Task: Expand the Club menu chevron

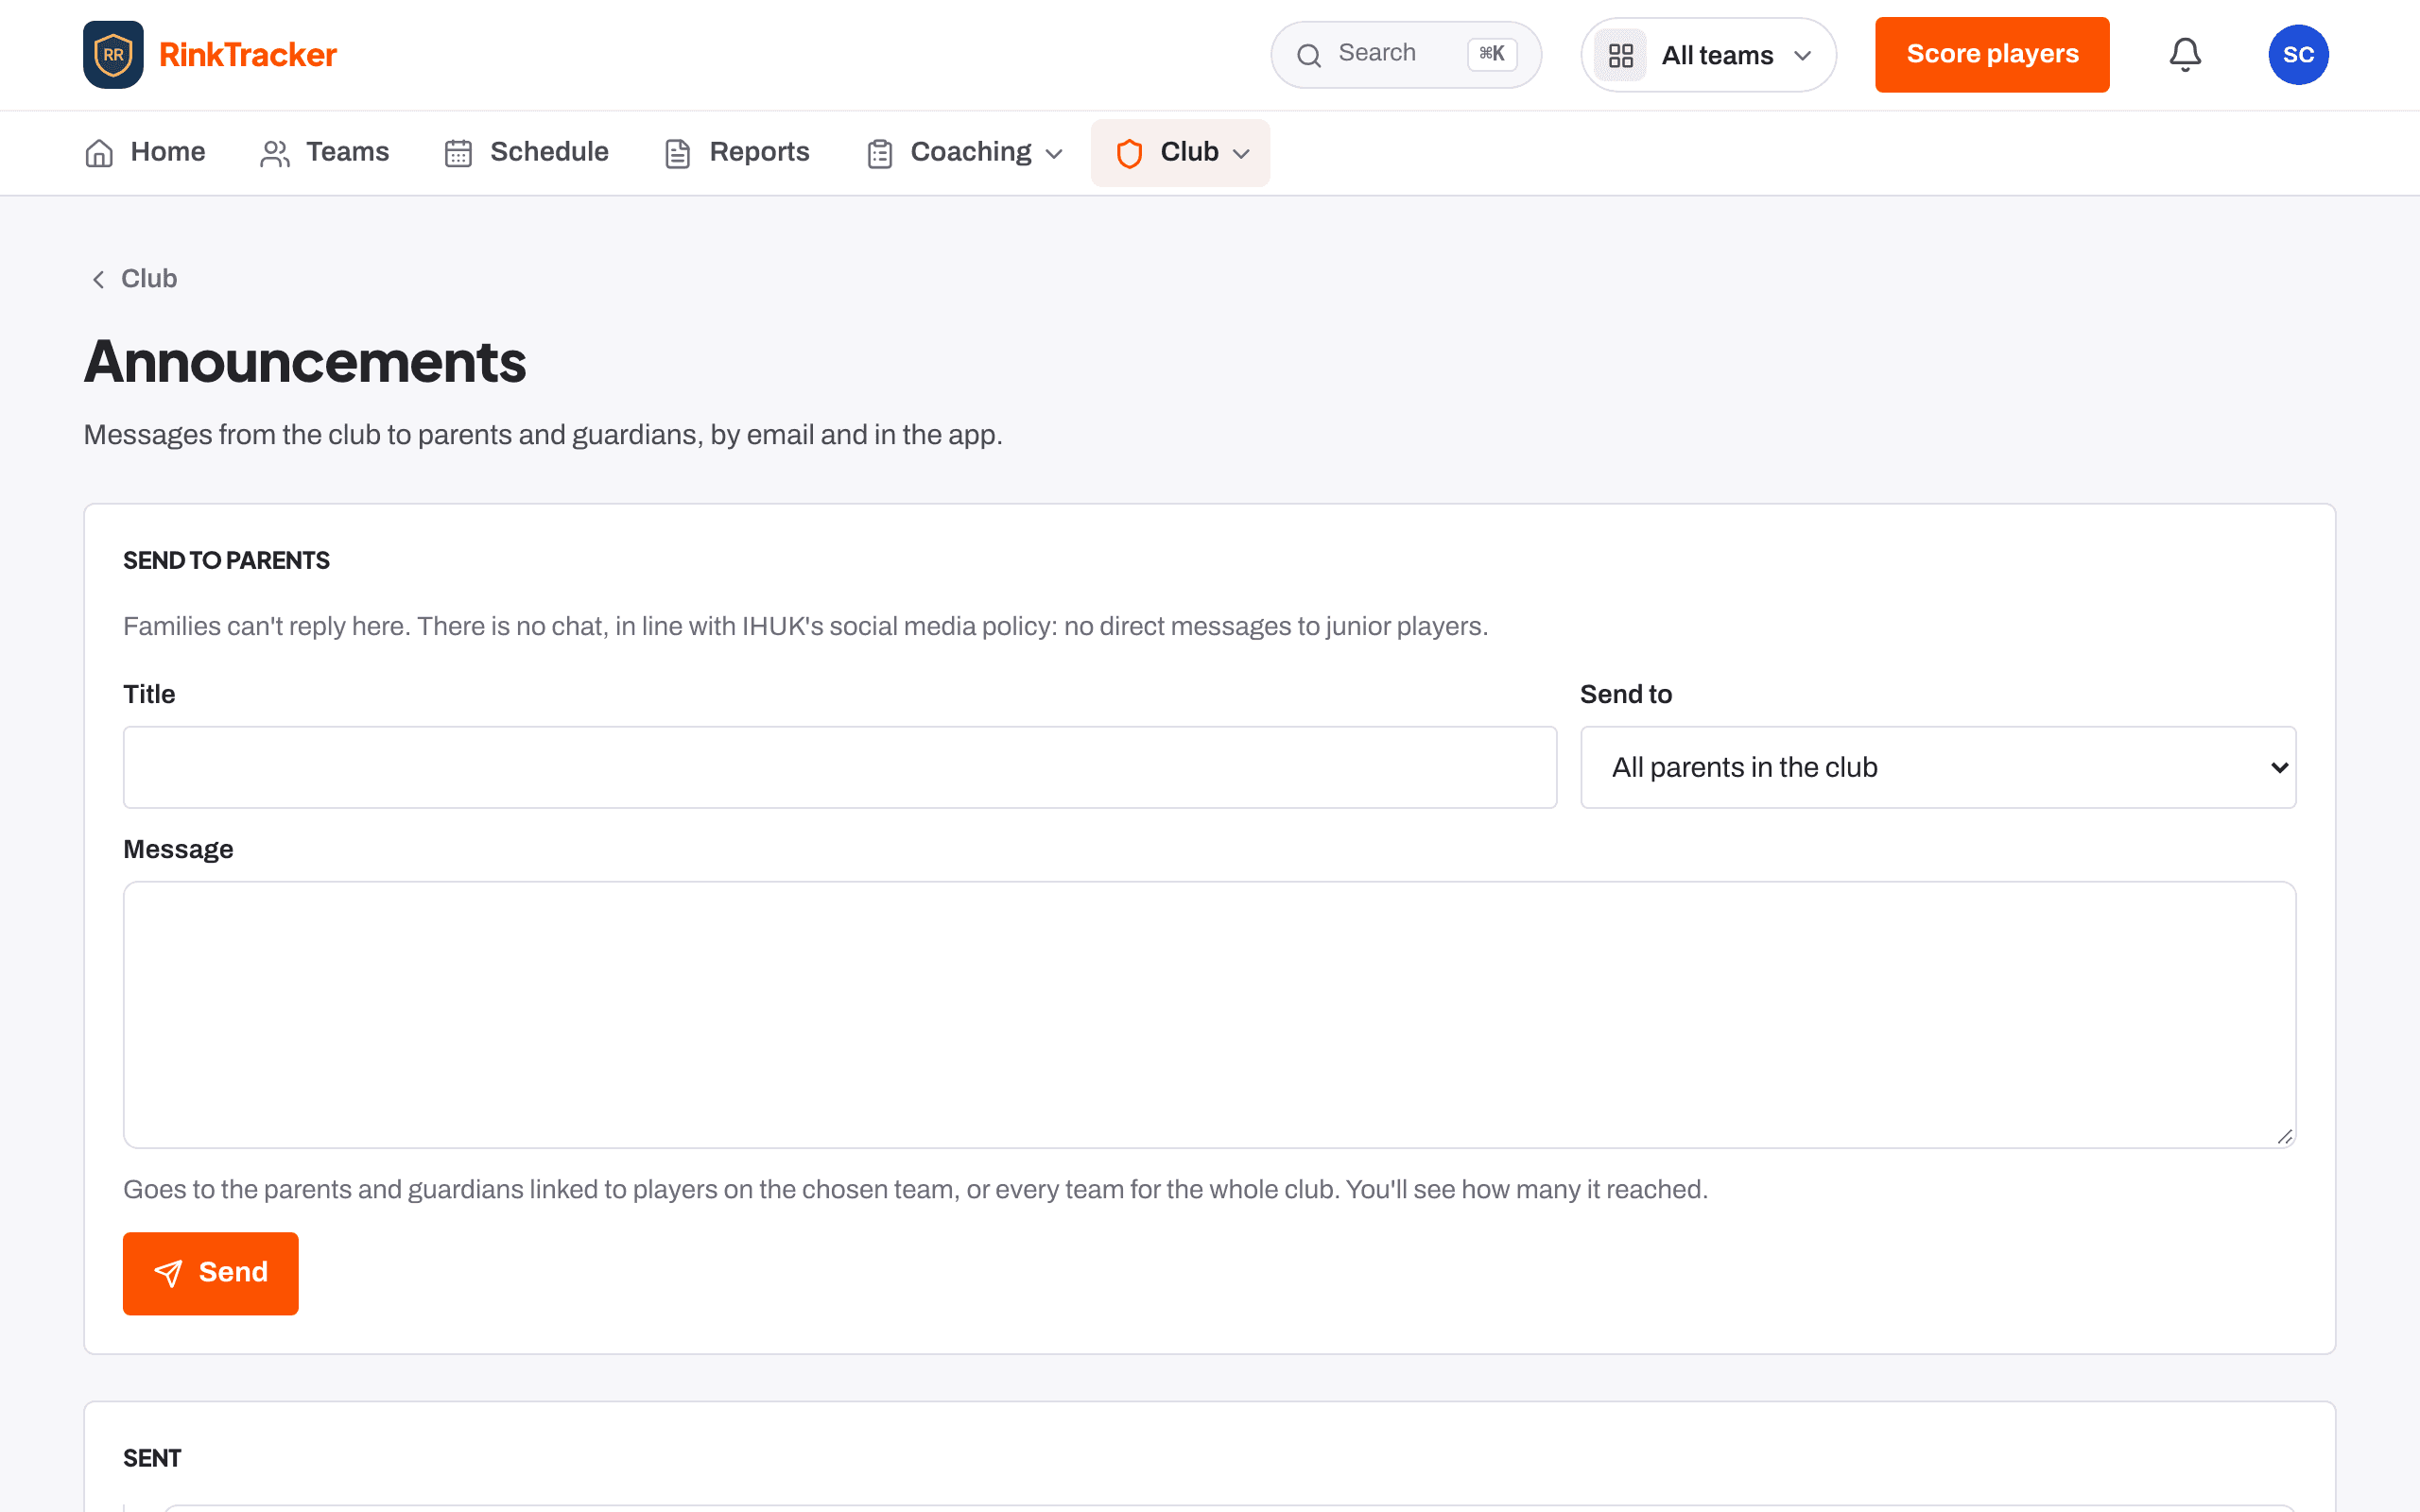Action: click(1241, 153)
